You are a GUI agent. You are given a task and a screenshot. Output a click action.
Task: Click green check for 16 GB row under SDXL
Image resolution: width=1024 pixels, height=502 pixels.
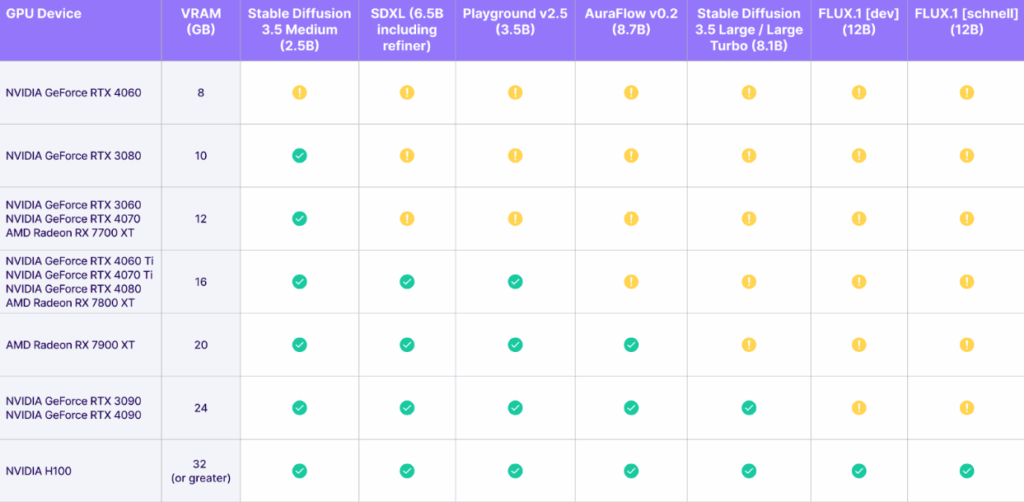(407, 281)
